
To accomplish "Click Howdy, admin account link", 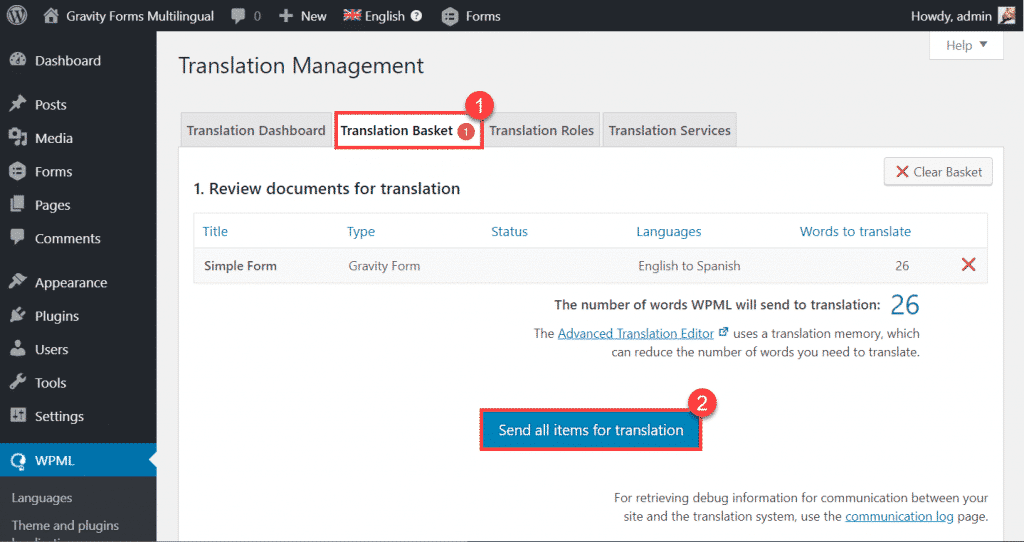I will [951, 16].
